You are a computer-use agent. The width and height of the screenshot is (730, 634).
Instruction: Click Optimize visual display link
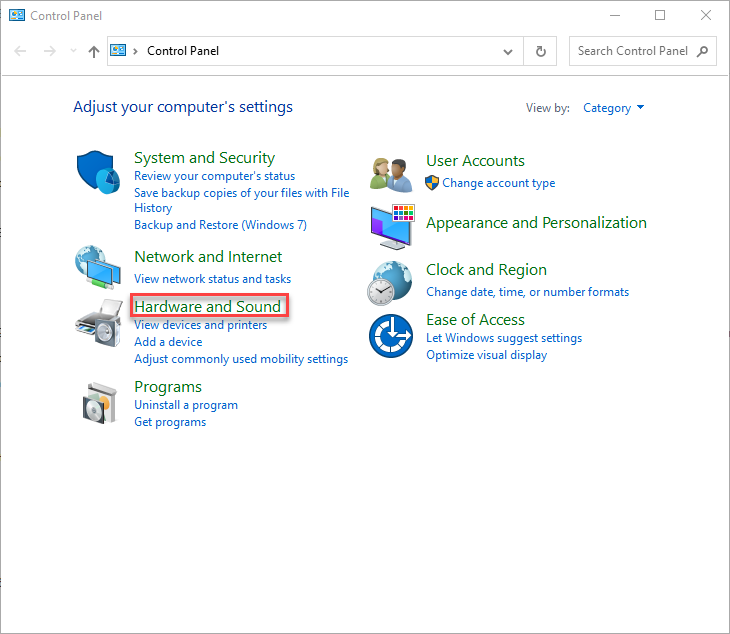click(487, 355)
